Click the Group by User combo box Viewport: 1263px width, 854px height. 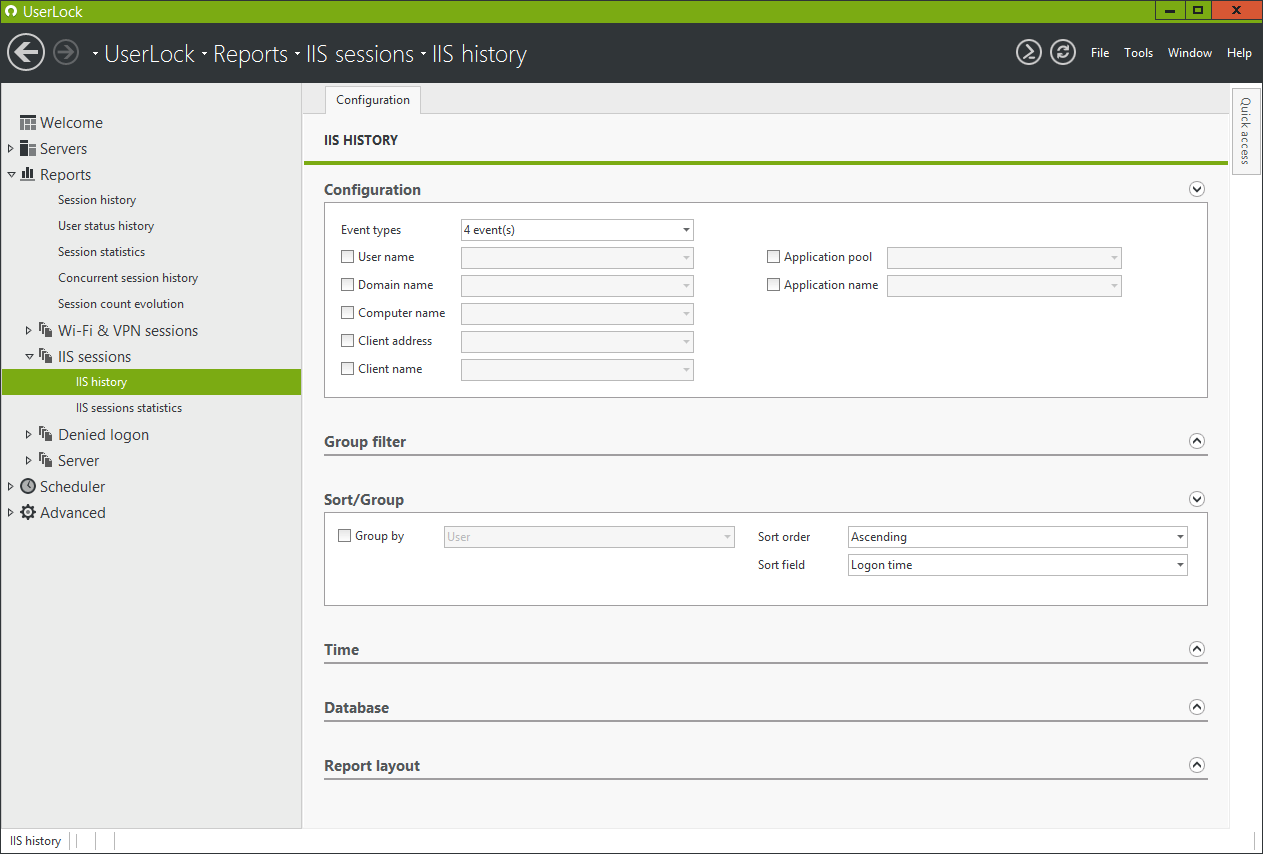pyautogui.click(x=589, y=537)
